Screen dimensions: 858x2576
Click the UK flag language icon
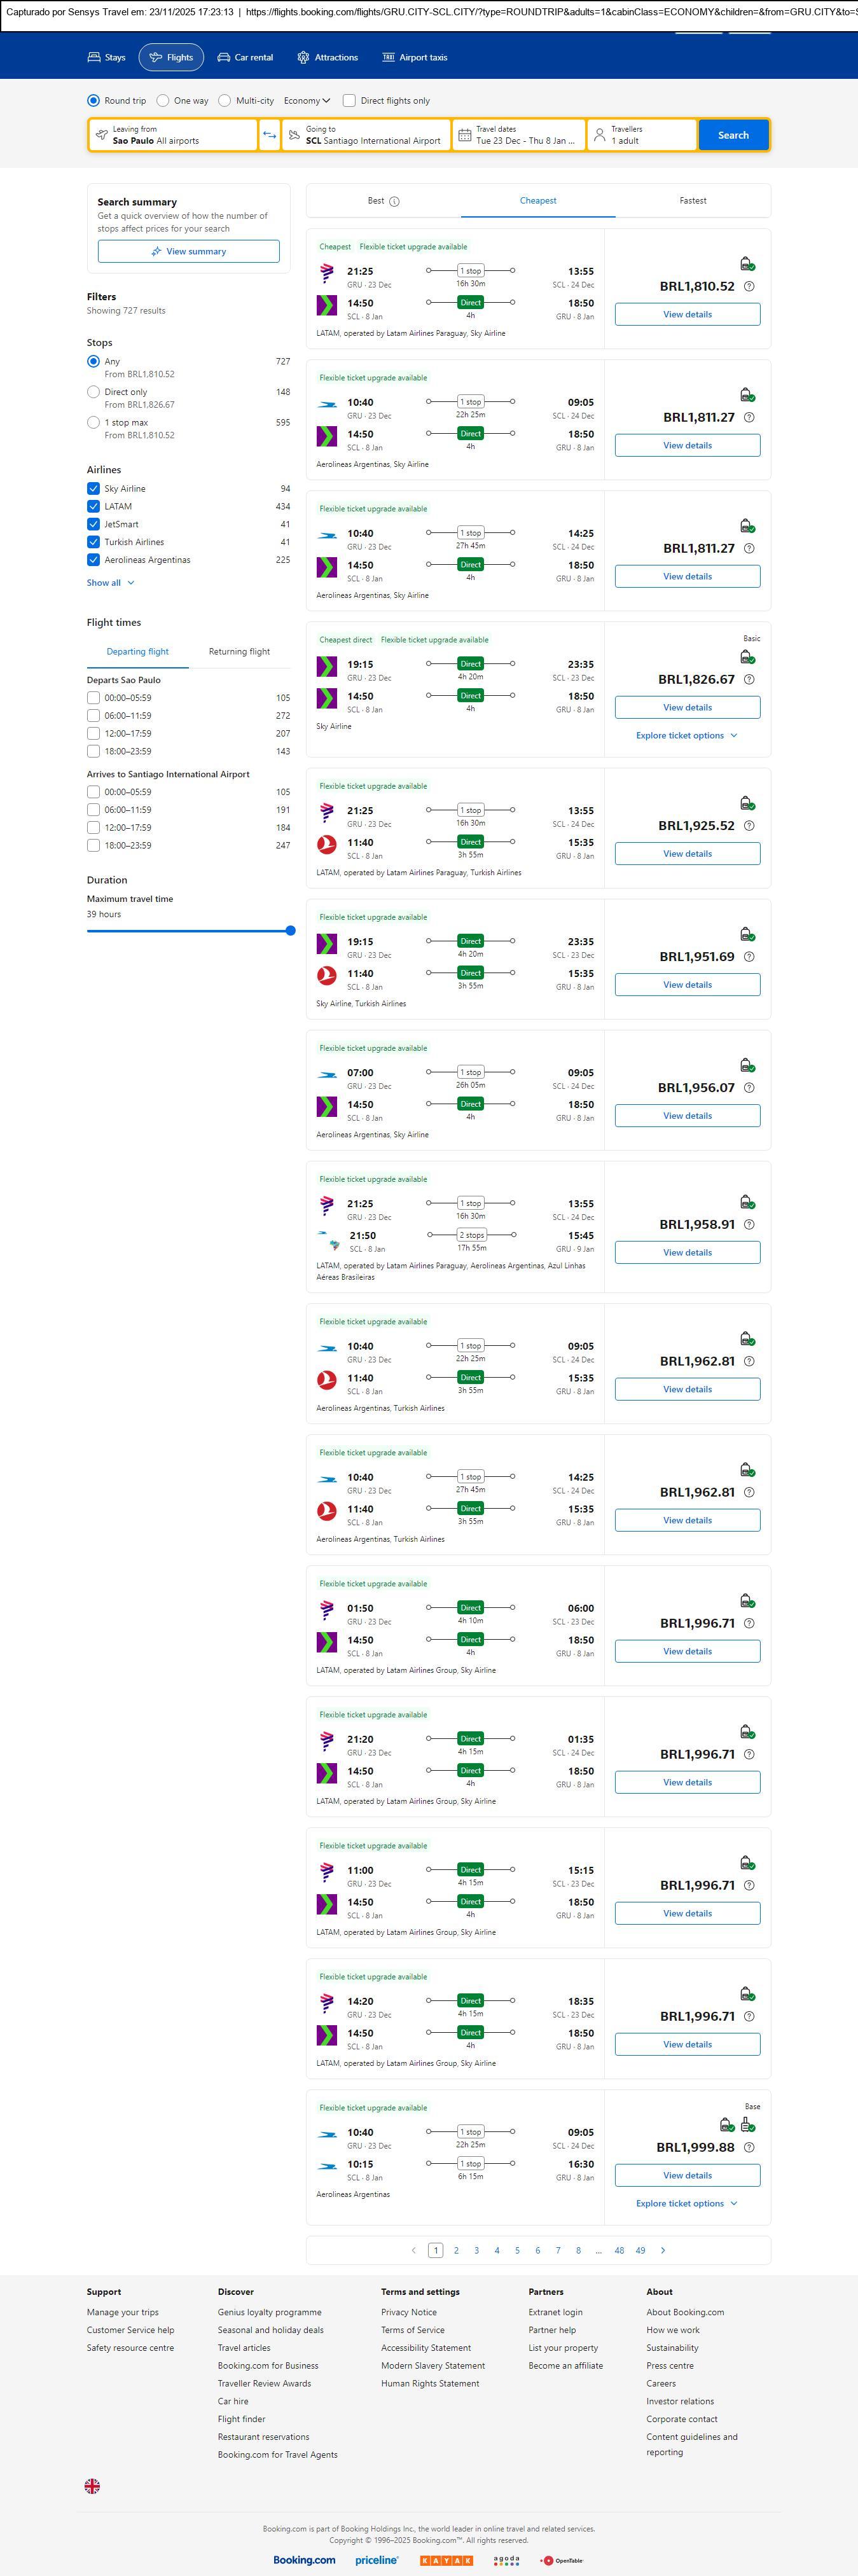92,2486
